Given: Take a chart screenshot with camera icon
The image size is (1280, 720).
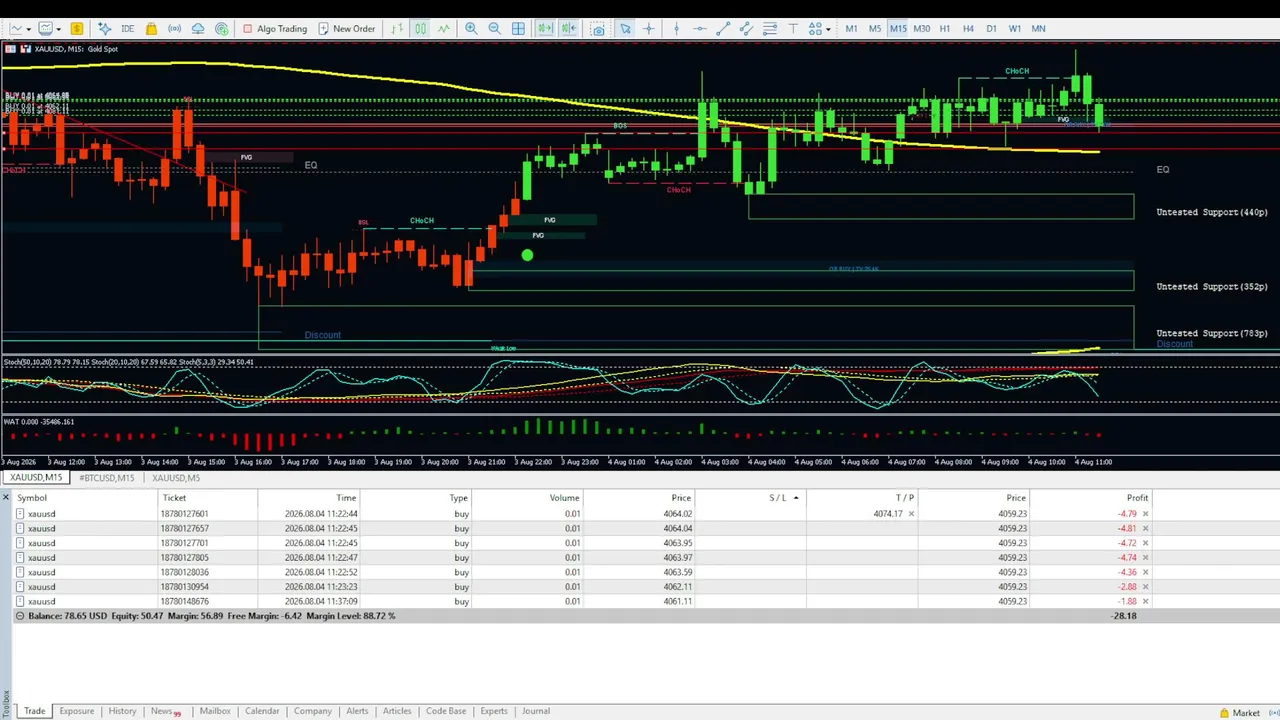Looking at the screenshot, I should [x=598, y=29].
